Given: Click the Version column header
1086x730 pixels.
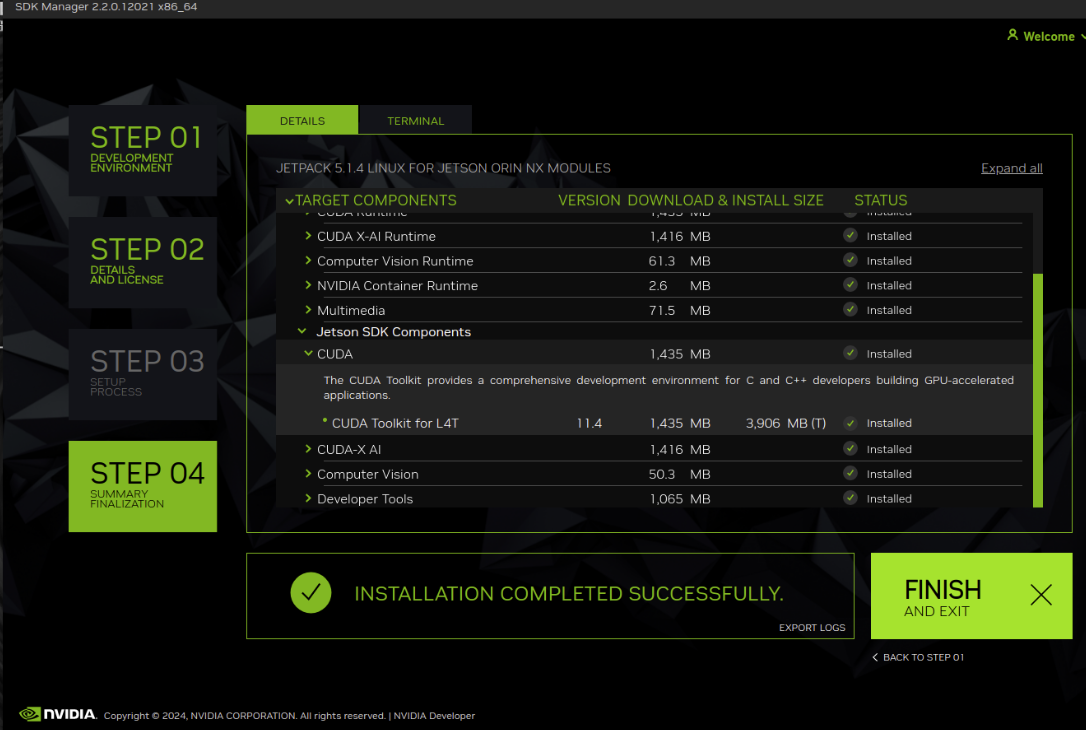Looking at the screenshot, I should click(589, 200).
